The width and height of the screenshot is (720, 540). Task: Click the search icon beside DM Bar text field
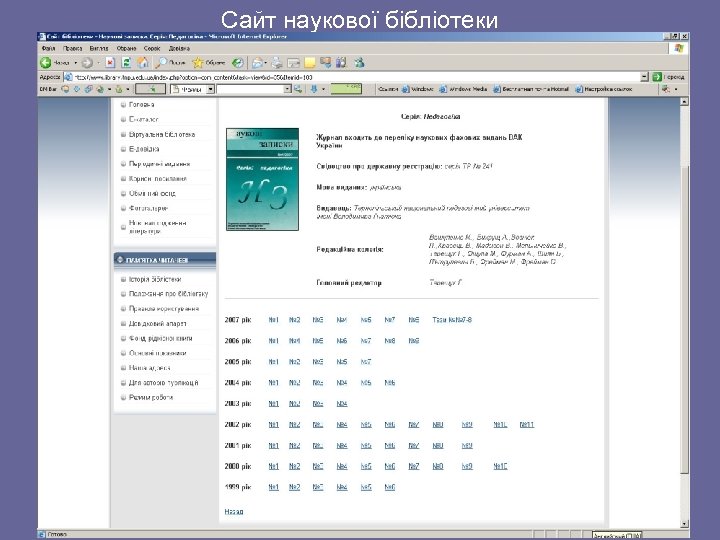tap(298, 89)
